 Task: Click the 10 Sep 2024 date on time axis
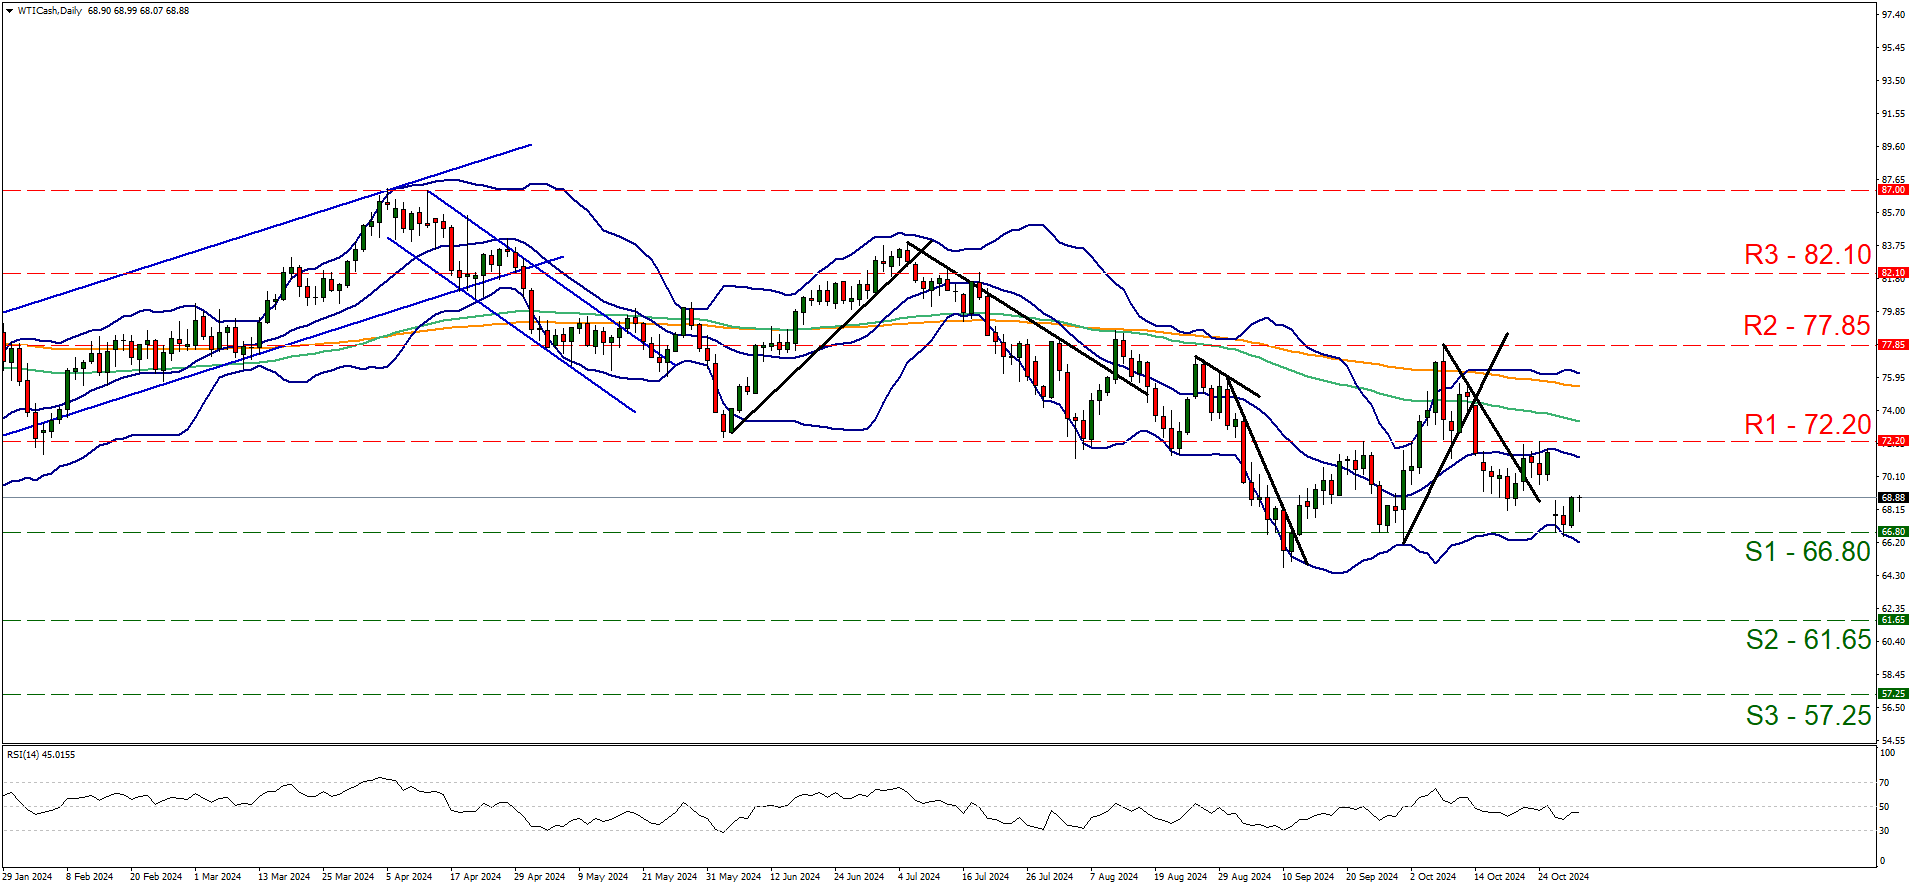(1307, 877)
